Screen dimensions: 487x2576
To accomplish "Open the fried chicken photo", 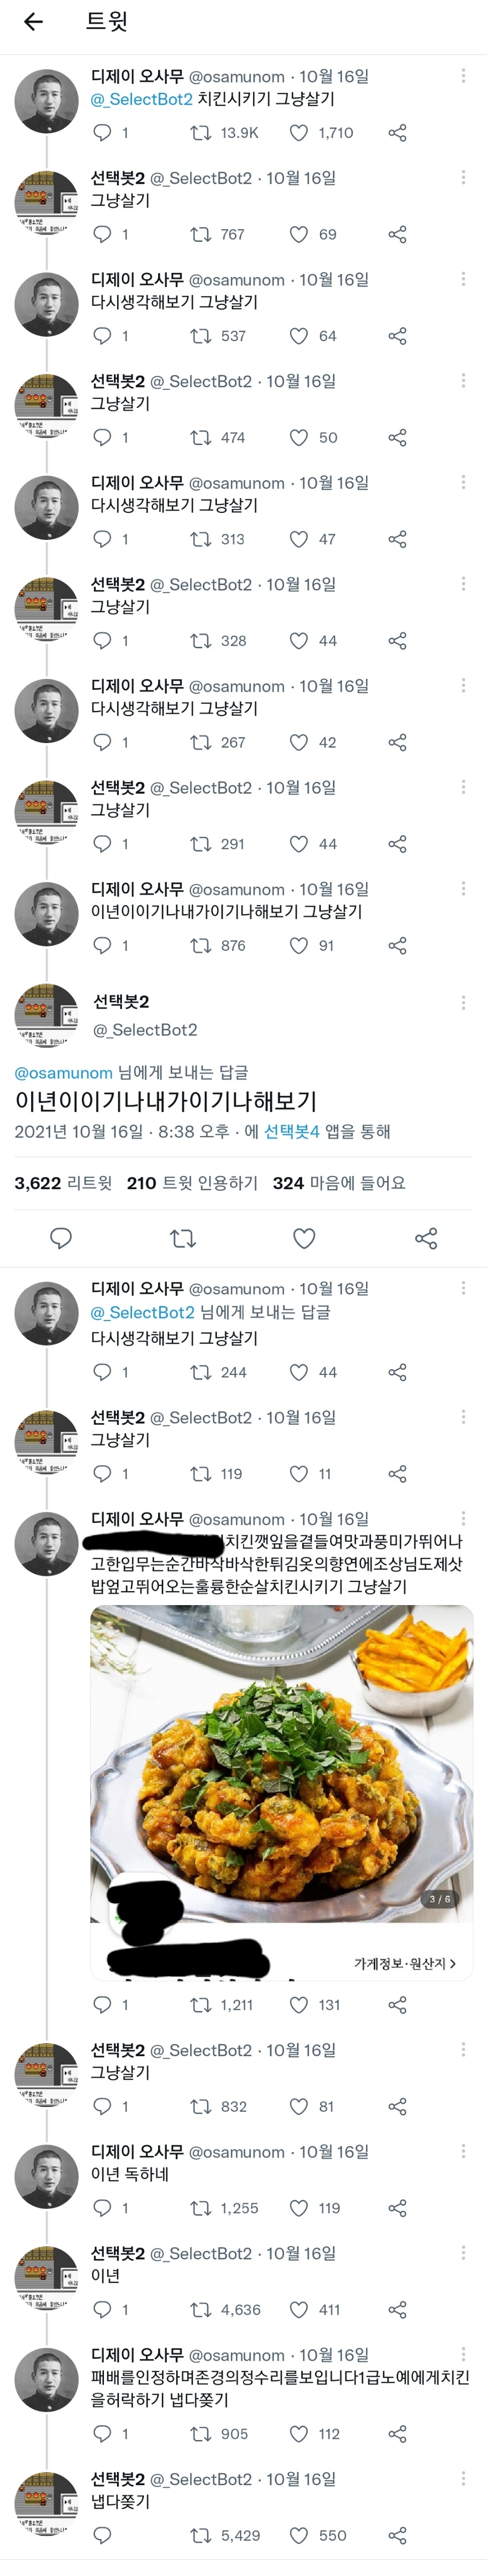I will coord(281,1764).
